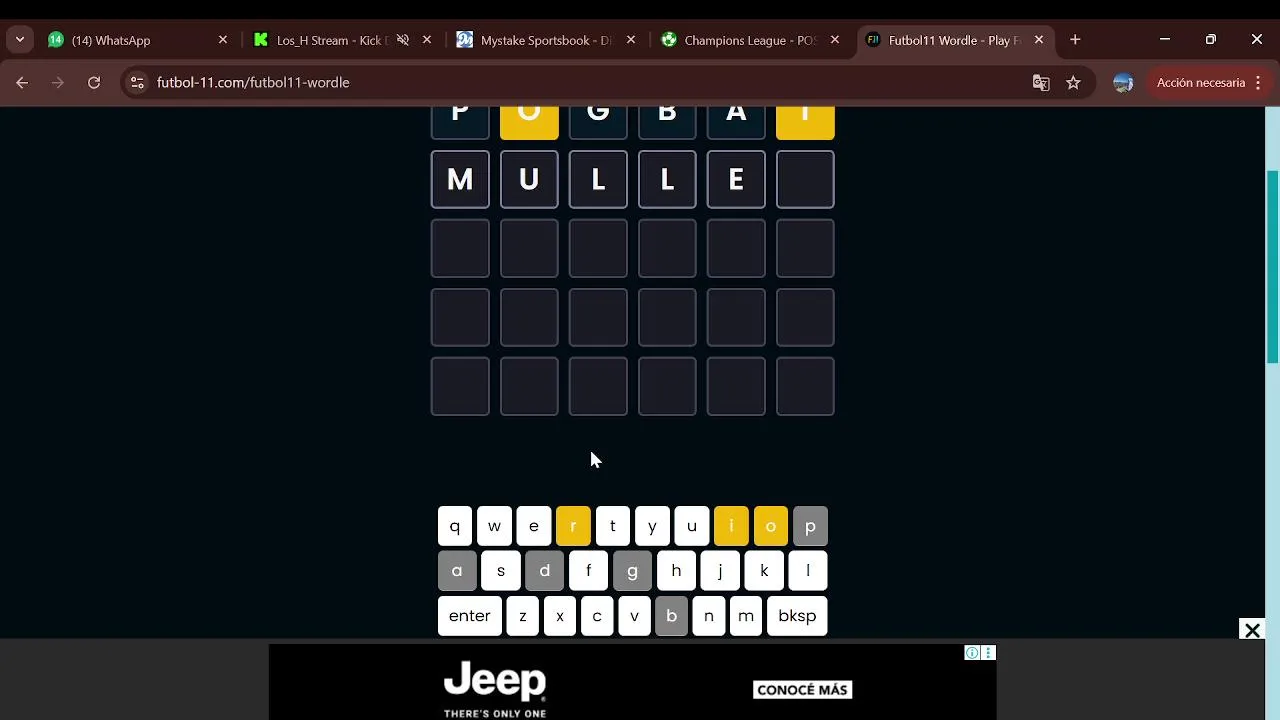
Task: Click the Acción necesaria button
Action: (1200, 83)
